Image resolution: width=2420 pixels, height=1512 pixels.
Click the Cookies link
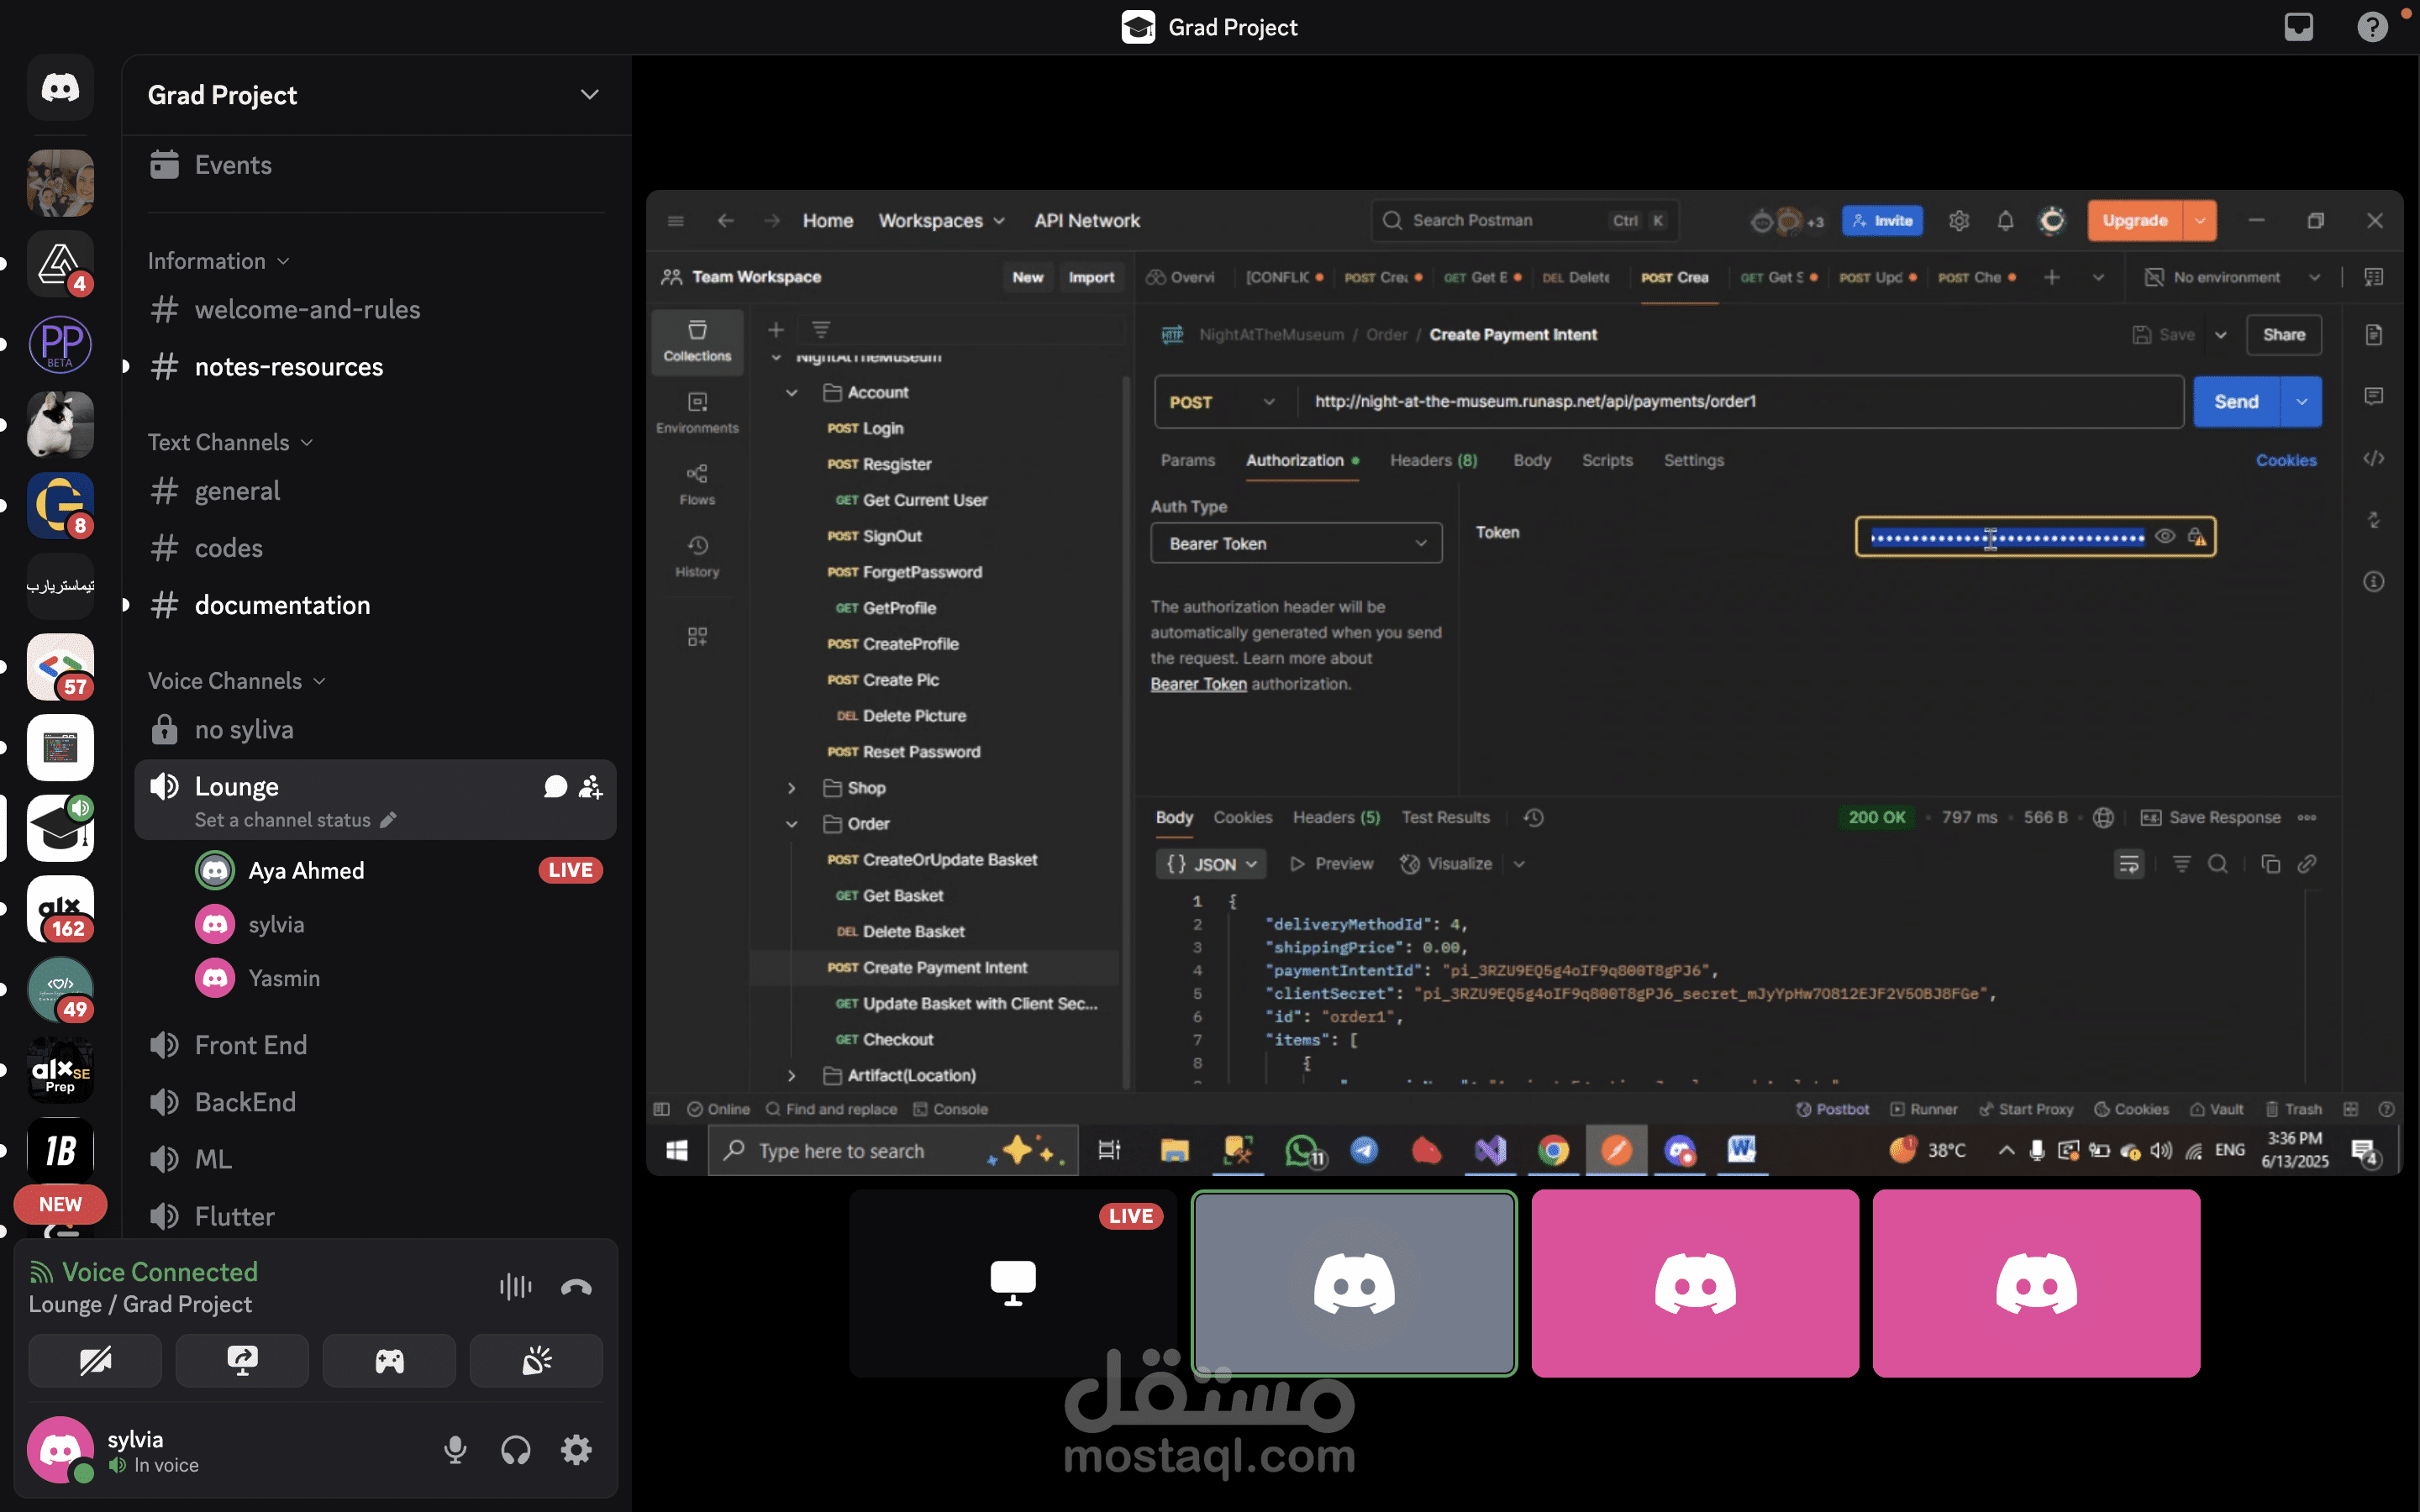point(2286,460)
